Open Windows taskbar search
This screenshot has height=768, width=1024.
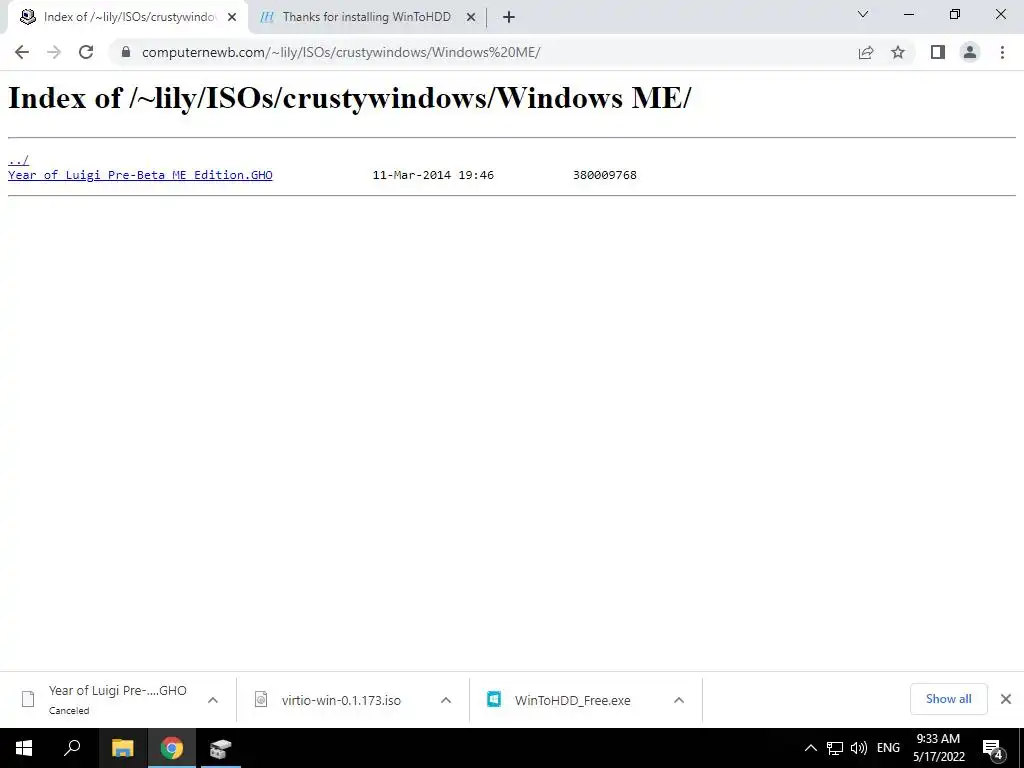click(72, 748)
